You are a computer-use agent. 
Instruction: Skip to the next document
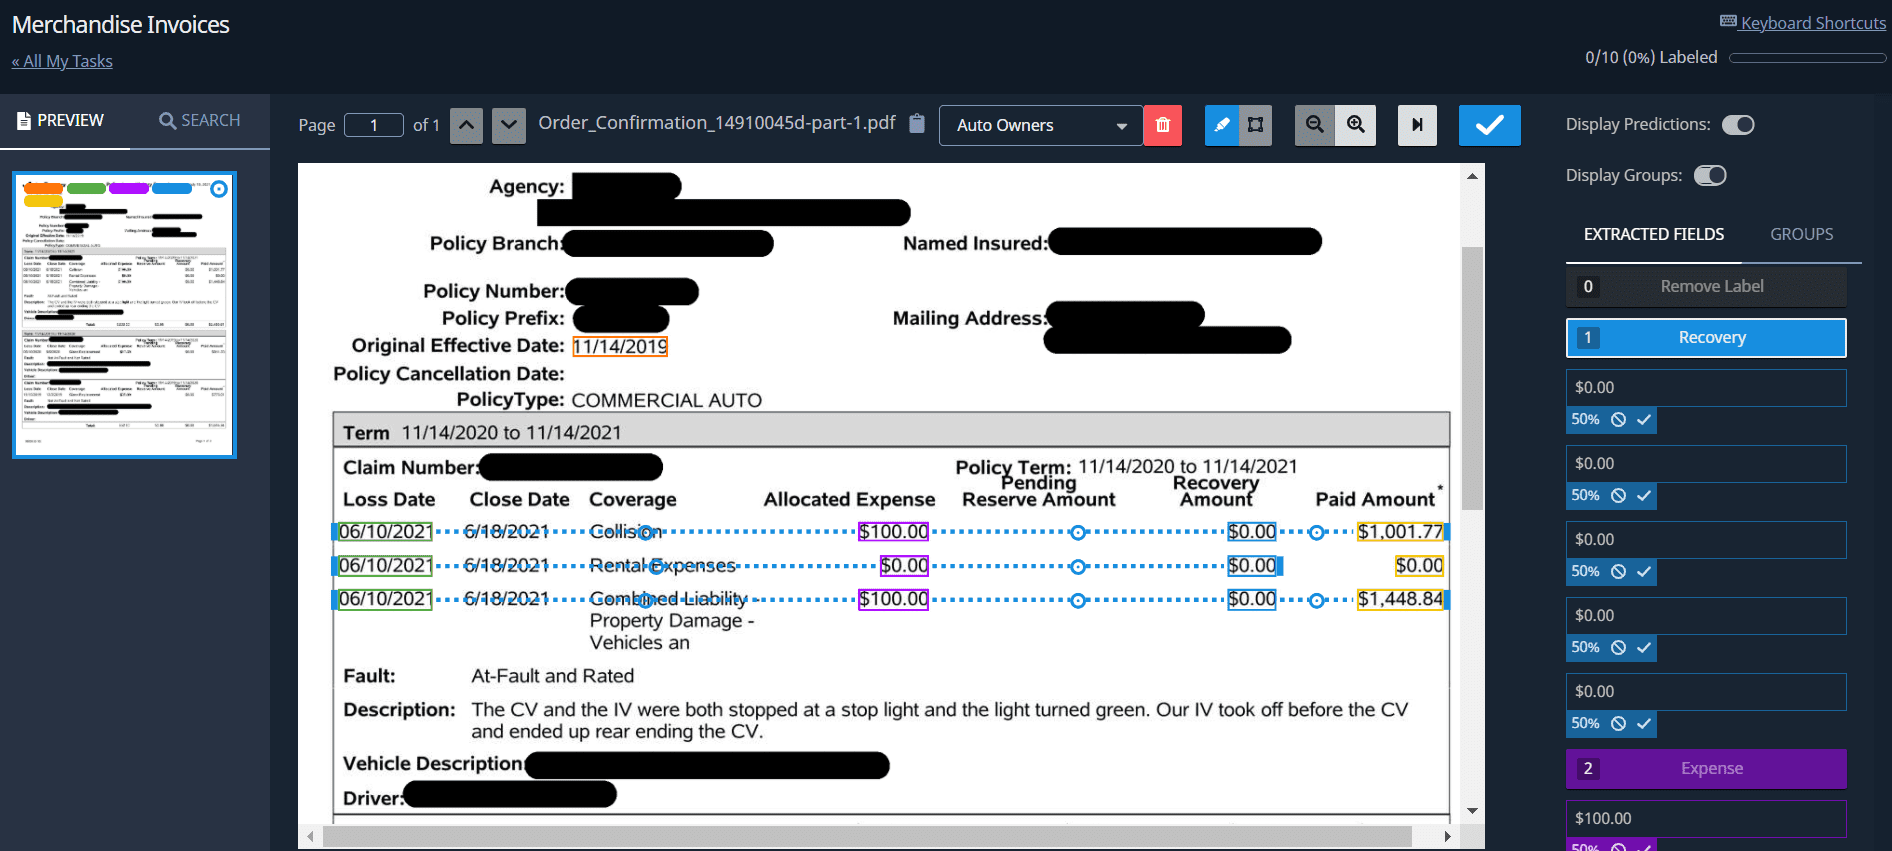[1417, 125]
